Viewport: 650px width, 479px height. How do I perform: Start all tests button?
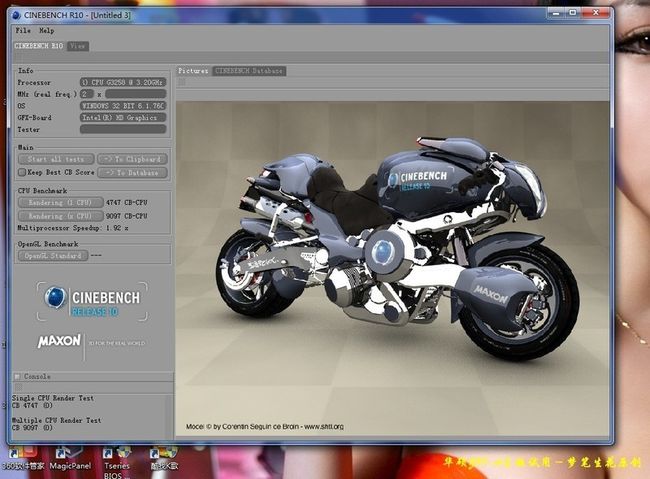(56, 159)
